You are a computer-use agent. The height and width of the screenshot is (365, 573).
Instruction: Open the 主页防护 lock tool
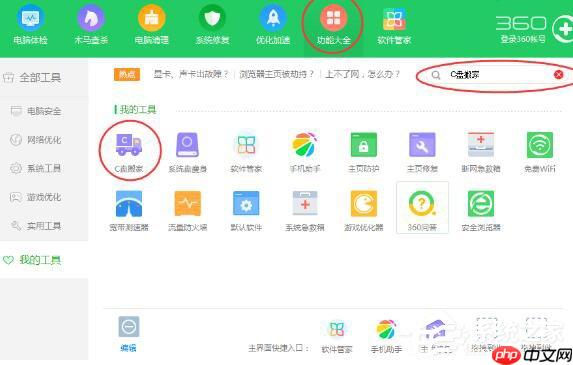(364, 152)
